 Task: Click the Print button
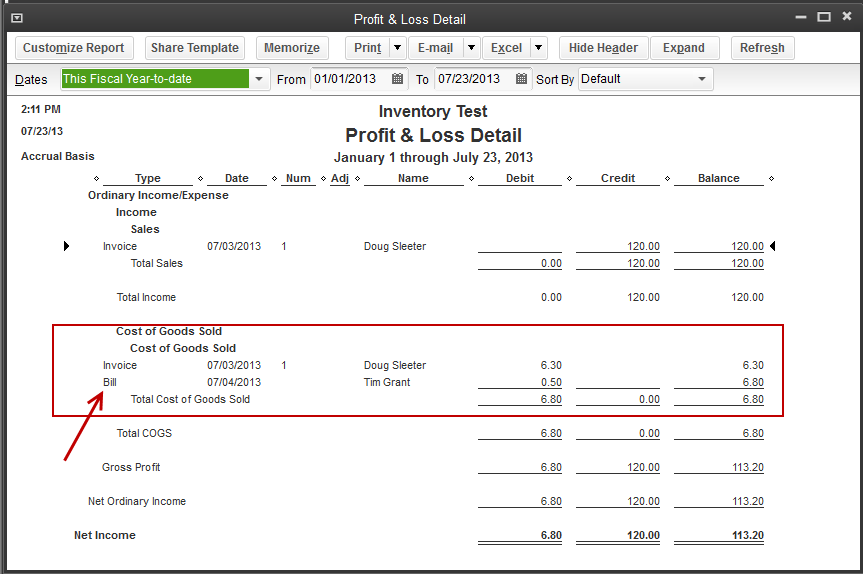(368, 48)
